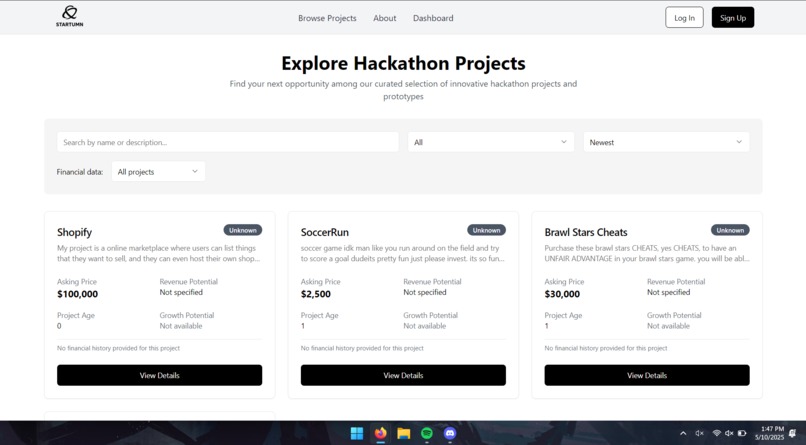Open Spotify from the taskbar
Viewport: 806px width, 445px height.
pyautogui.click(x=427, y=433)
